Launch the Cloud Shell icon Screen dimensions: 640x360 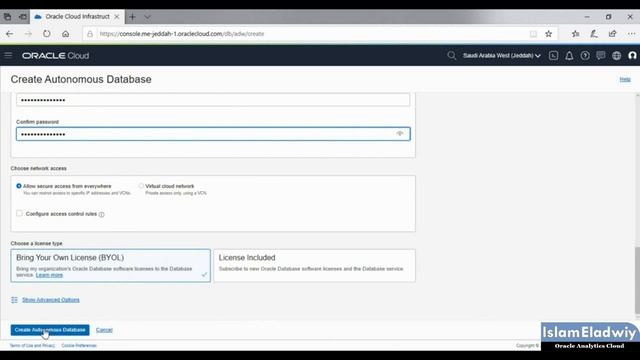click(x=553, y=56)
